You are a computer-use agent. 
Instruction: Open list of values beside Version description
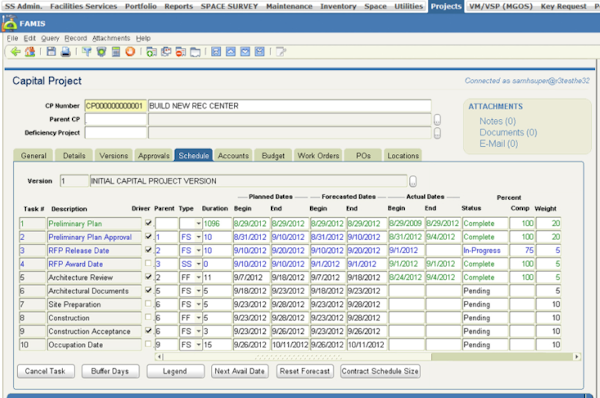coord(413,181)
